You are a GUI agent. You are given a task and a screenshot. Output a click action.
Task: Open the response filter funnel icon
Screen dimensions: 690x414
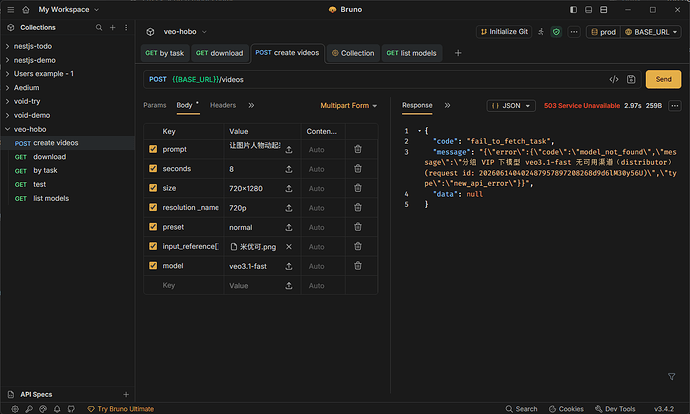(672, 377)
